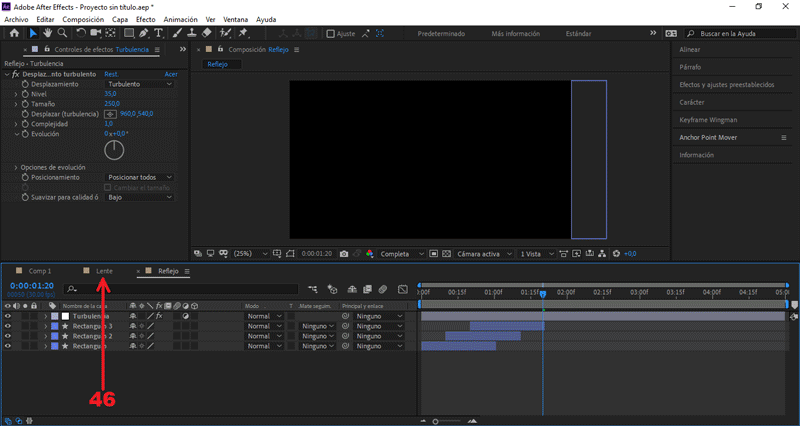
Task: Expand the Opciones de evolución section
Action: [15, 167]
